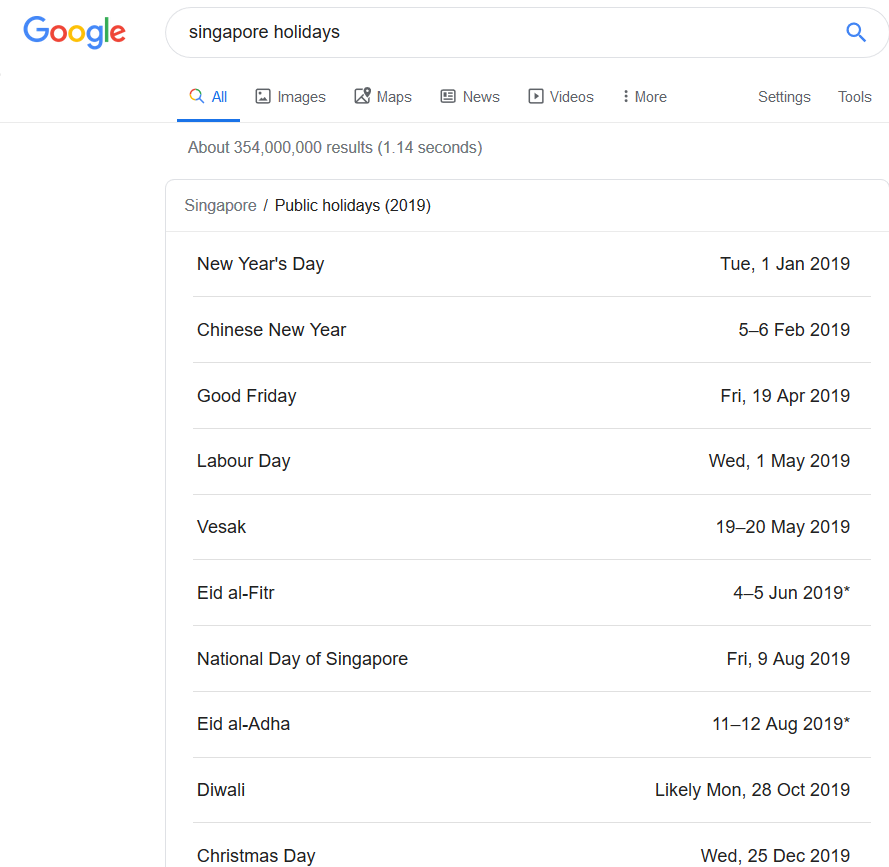Screen dimensions: 889x867
Task: Switch to the Videos results tab
Action: (x=561, y=97)
